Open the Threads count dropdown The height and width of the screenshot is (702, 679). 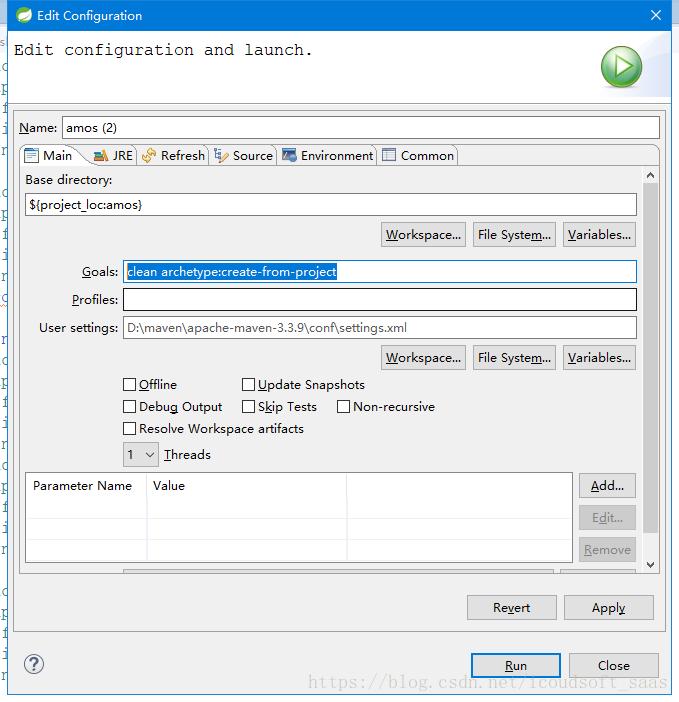[141, 455]
